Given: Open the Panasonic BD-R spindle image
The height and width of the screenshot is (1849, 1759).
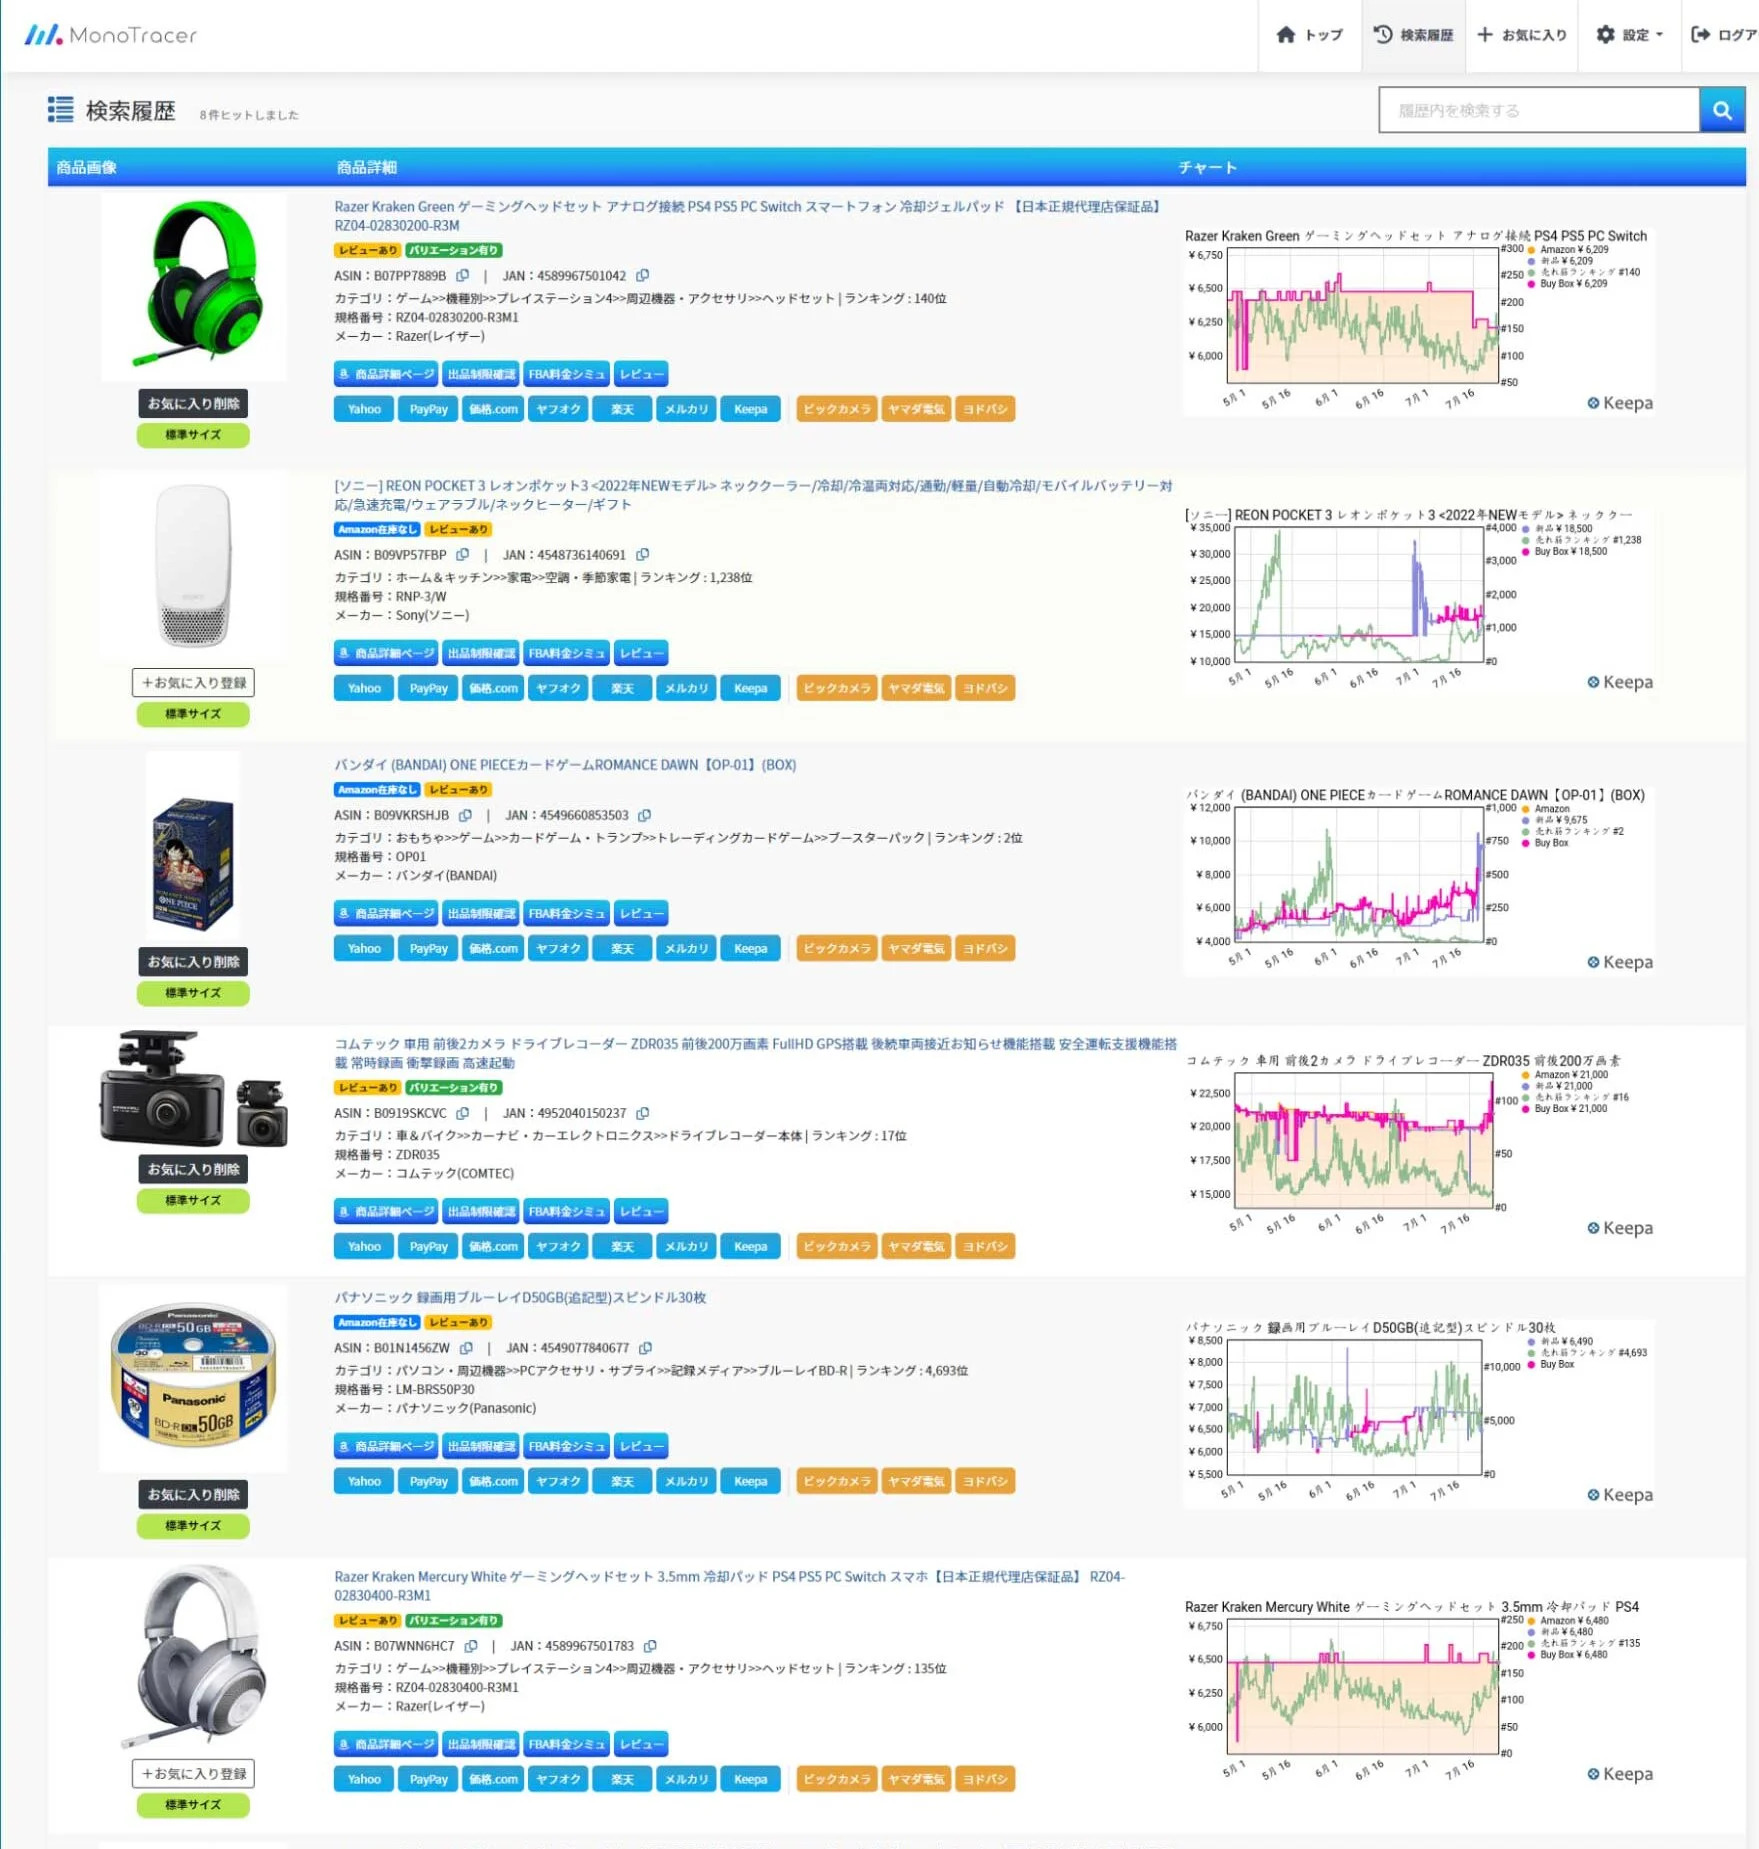Looking at the screenshot, I should pyautogui.click(x=193, y=1378).
